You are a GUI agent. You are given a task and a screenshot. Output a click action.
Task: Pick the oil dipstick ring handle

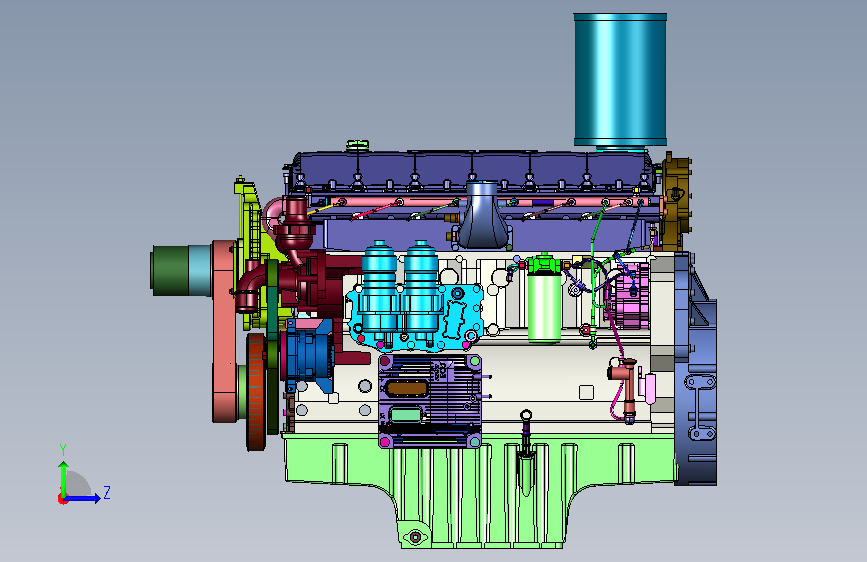tap(526, 415)
